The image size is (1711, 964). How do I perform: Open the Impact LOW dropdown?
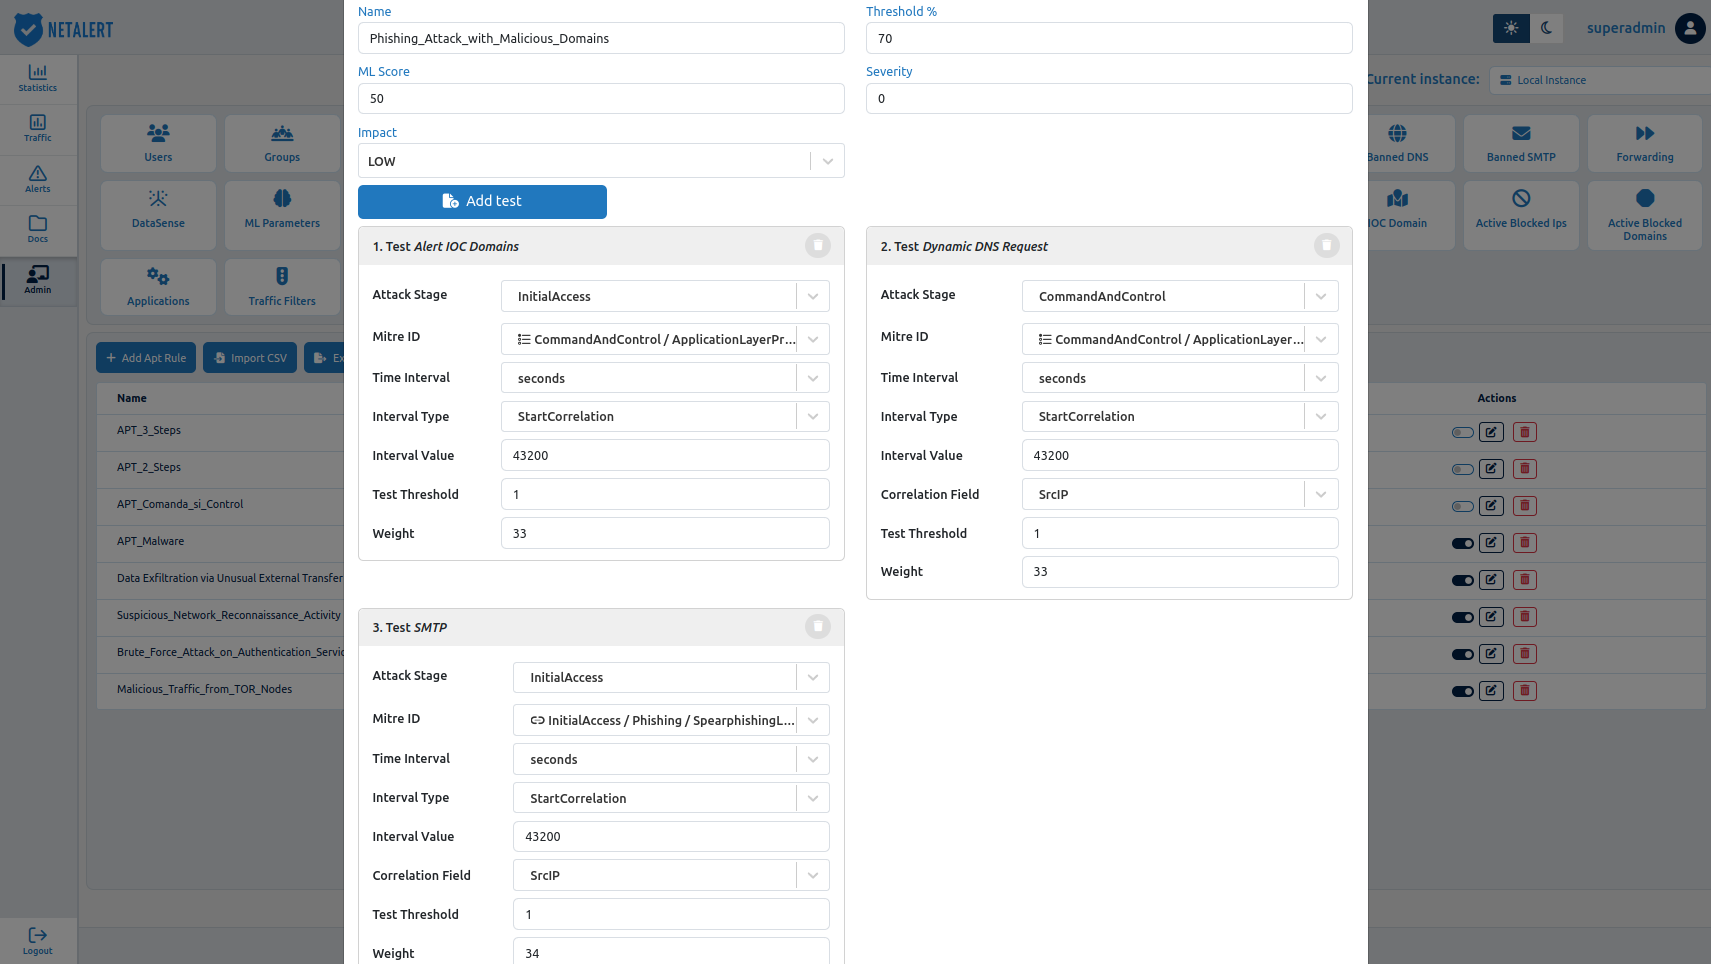[x=601, y=161]
